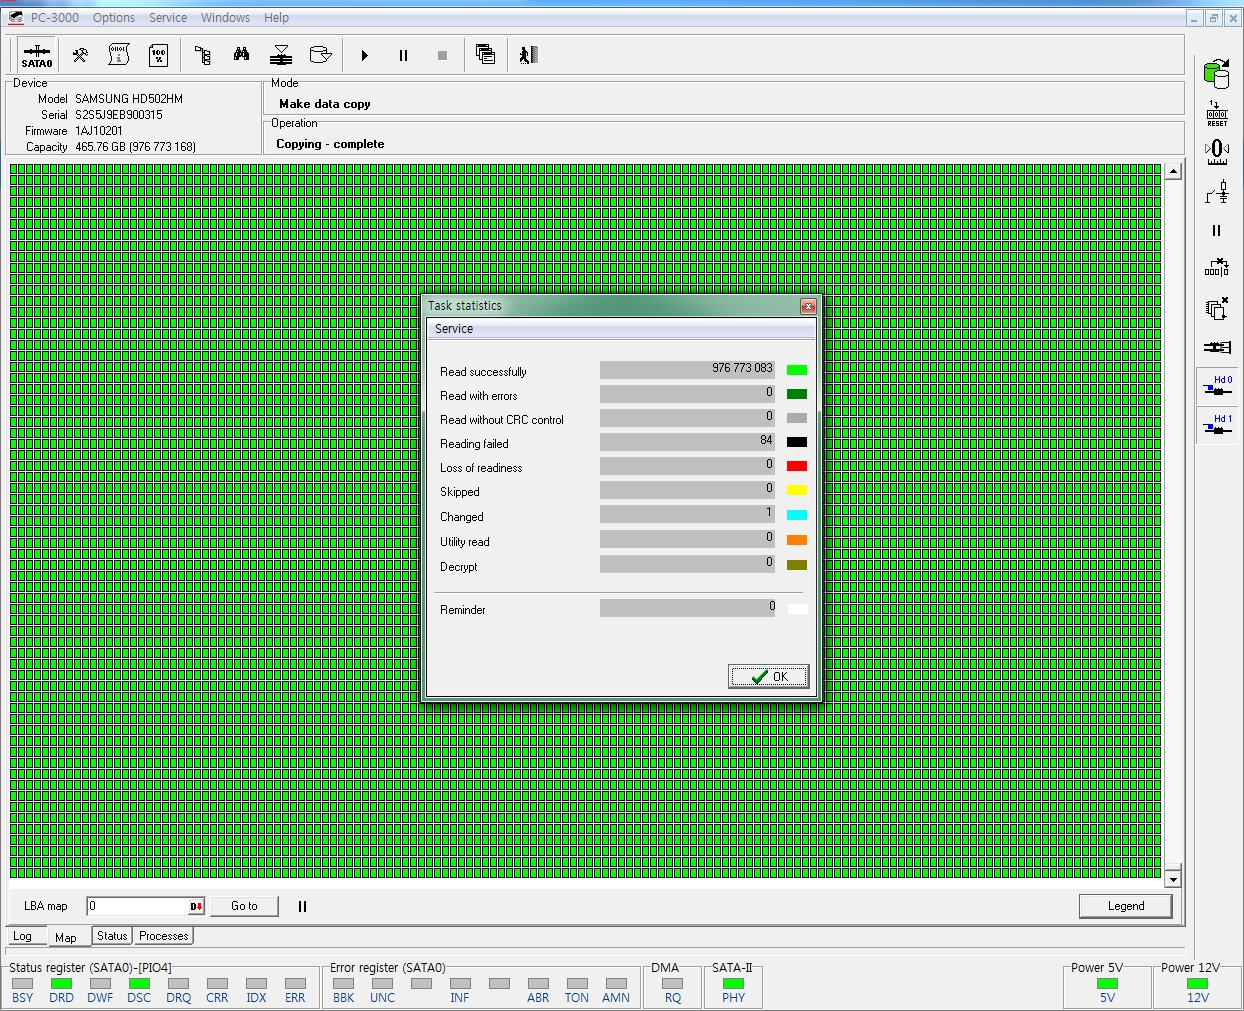The image size is (1244, 1011).
Task: Select the Hd 0 head icon
Action: 1217,387
